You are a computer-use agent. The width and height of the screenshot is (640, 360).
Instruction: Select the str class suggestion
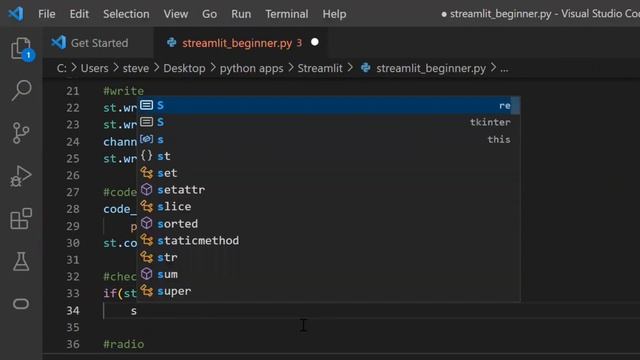click(328, 258)
